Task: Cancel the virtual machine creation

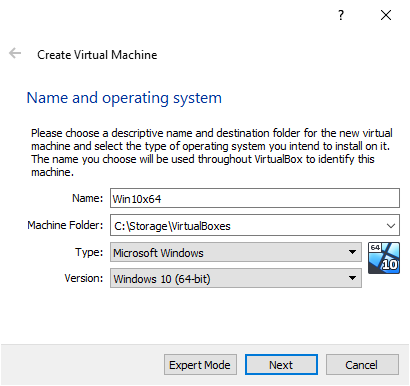Action: click(x=362, y=365)
